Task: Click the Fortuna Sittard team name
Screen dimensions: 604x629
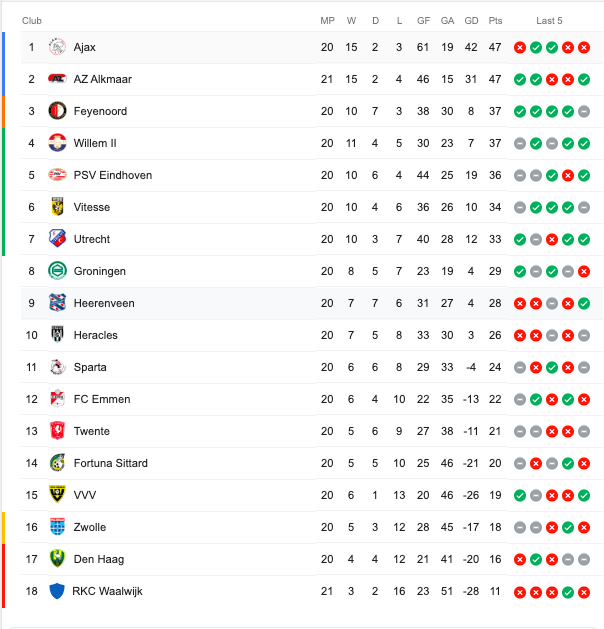Action: pos(111,463)
